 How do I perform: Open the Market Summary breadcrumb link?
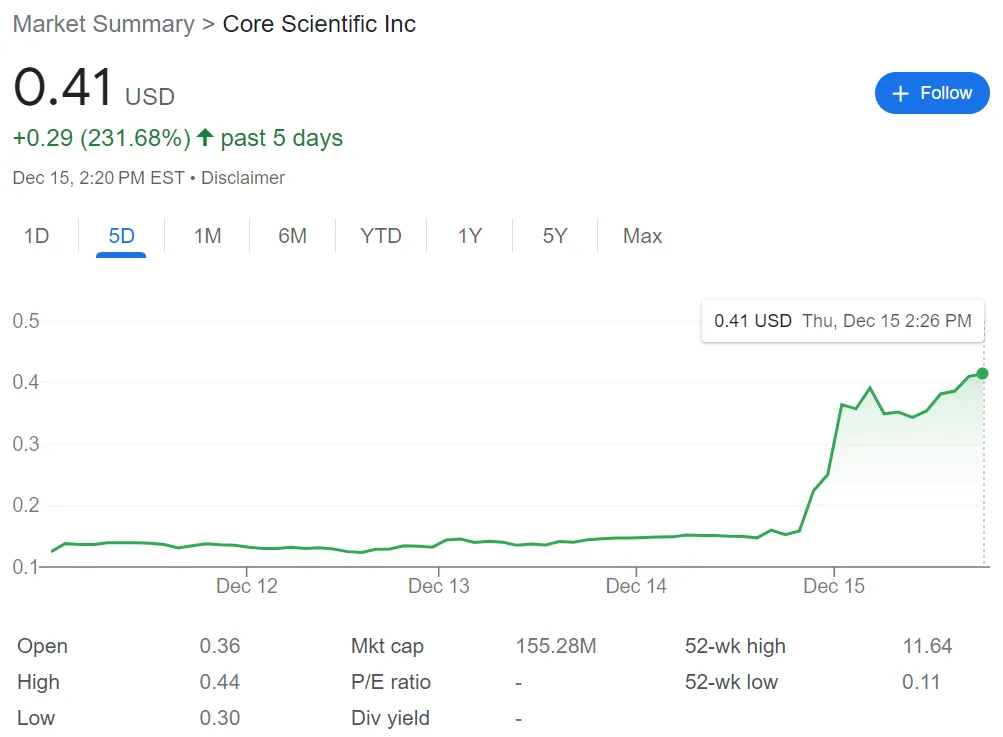tap(103, 24)
